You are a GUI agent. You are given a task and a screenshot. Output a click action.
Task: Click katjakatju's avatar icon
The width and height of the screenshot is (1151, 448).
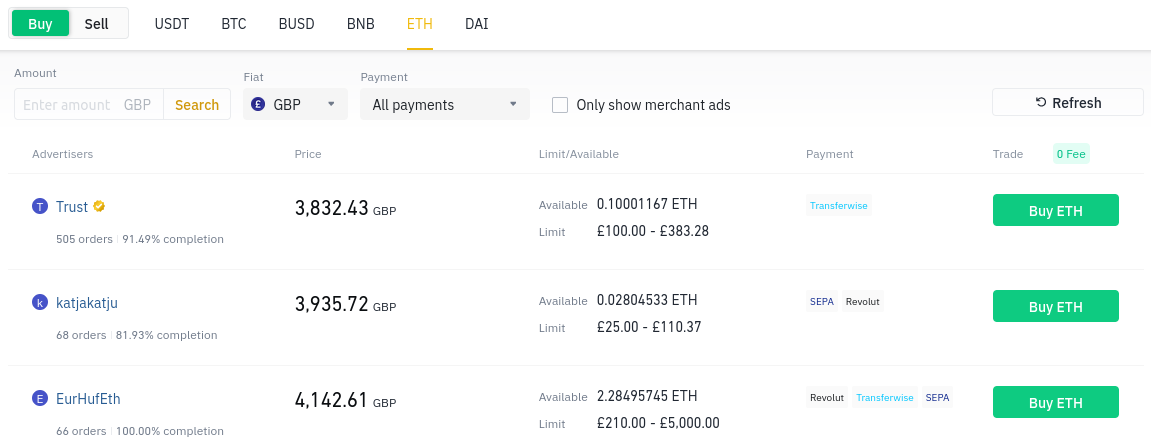40,303
